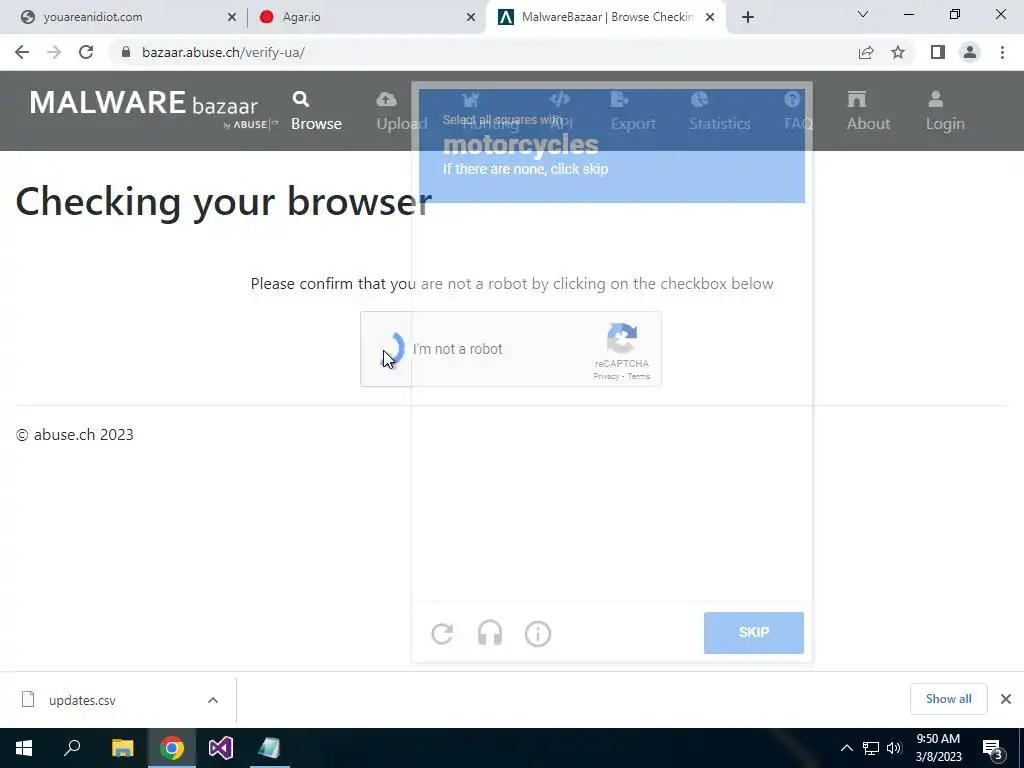
Task: Open Visual Studio from taskbar
Action: click(221, 748)
